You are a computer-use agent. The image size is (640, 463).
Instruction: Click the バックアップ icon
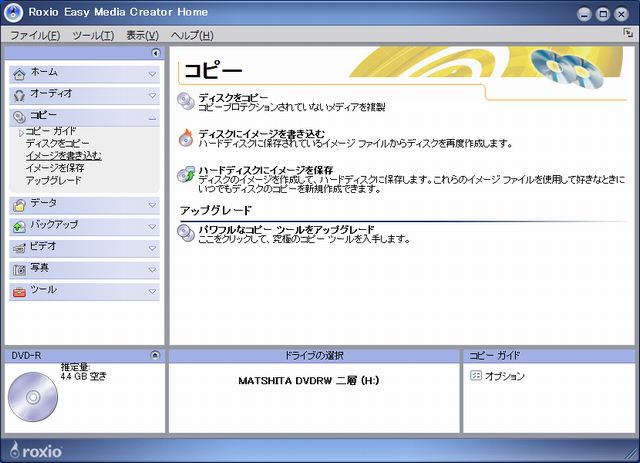(19, 227)
